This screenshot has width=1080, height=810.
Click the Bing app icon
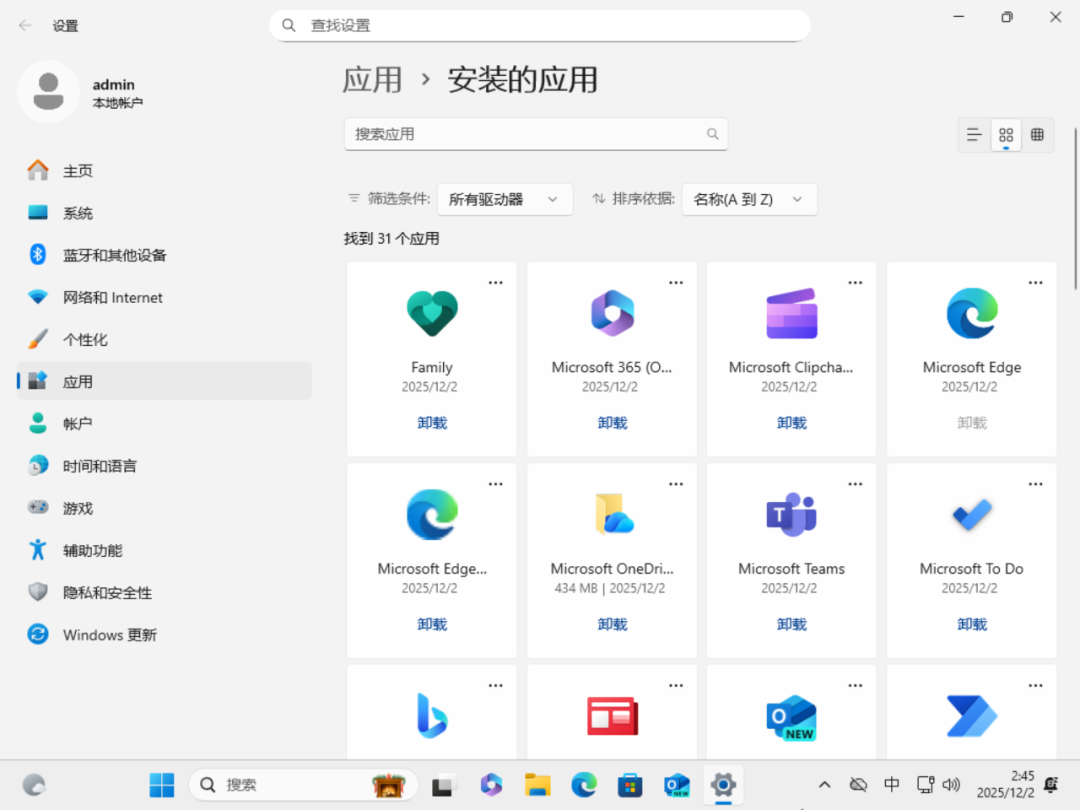click(x=432, y=716)
